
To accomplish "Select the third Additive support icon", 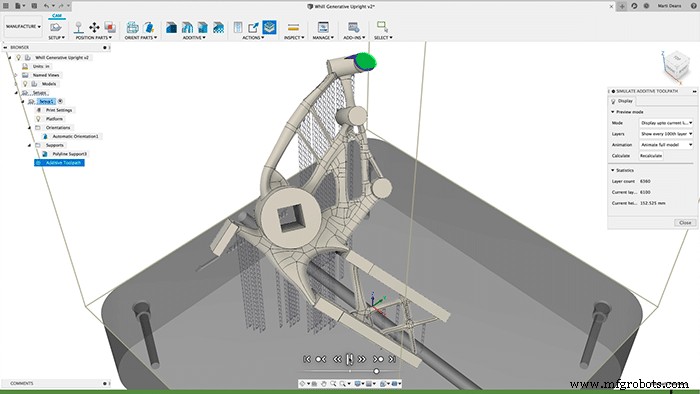I will pos(203,27).
